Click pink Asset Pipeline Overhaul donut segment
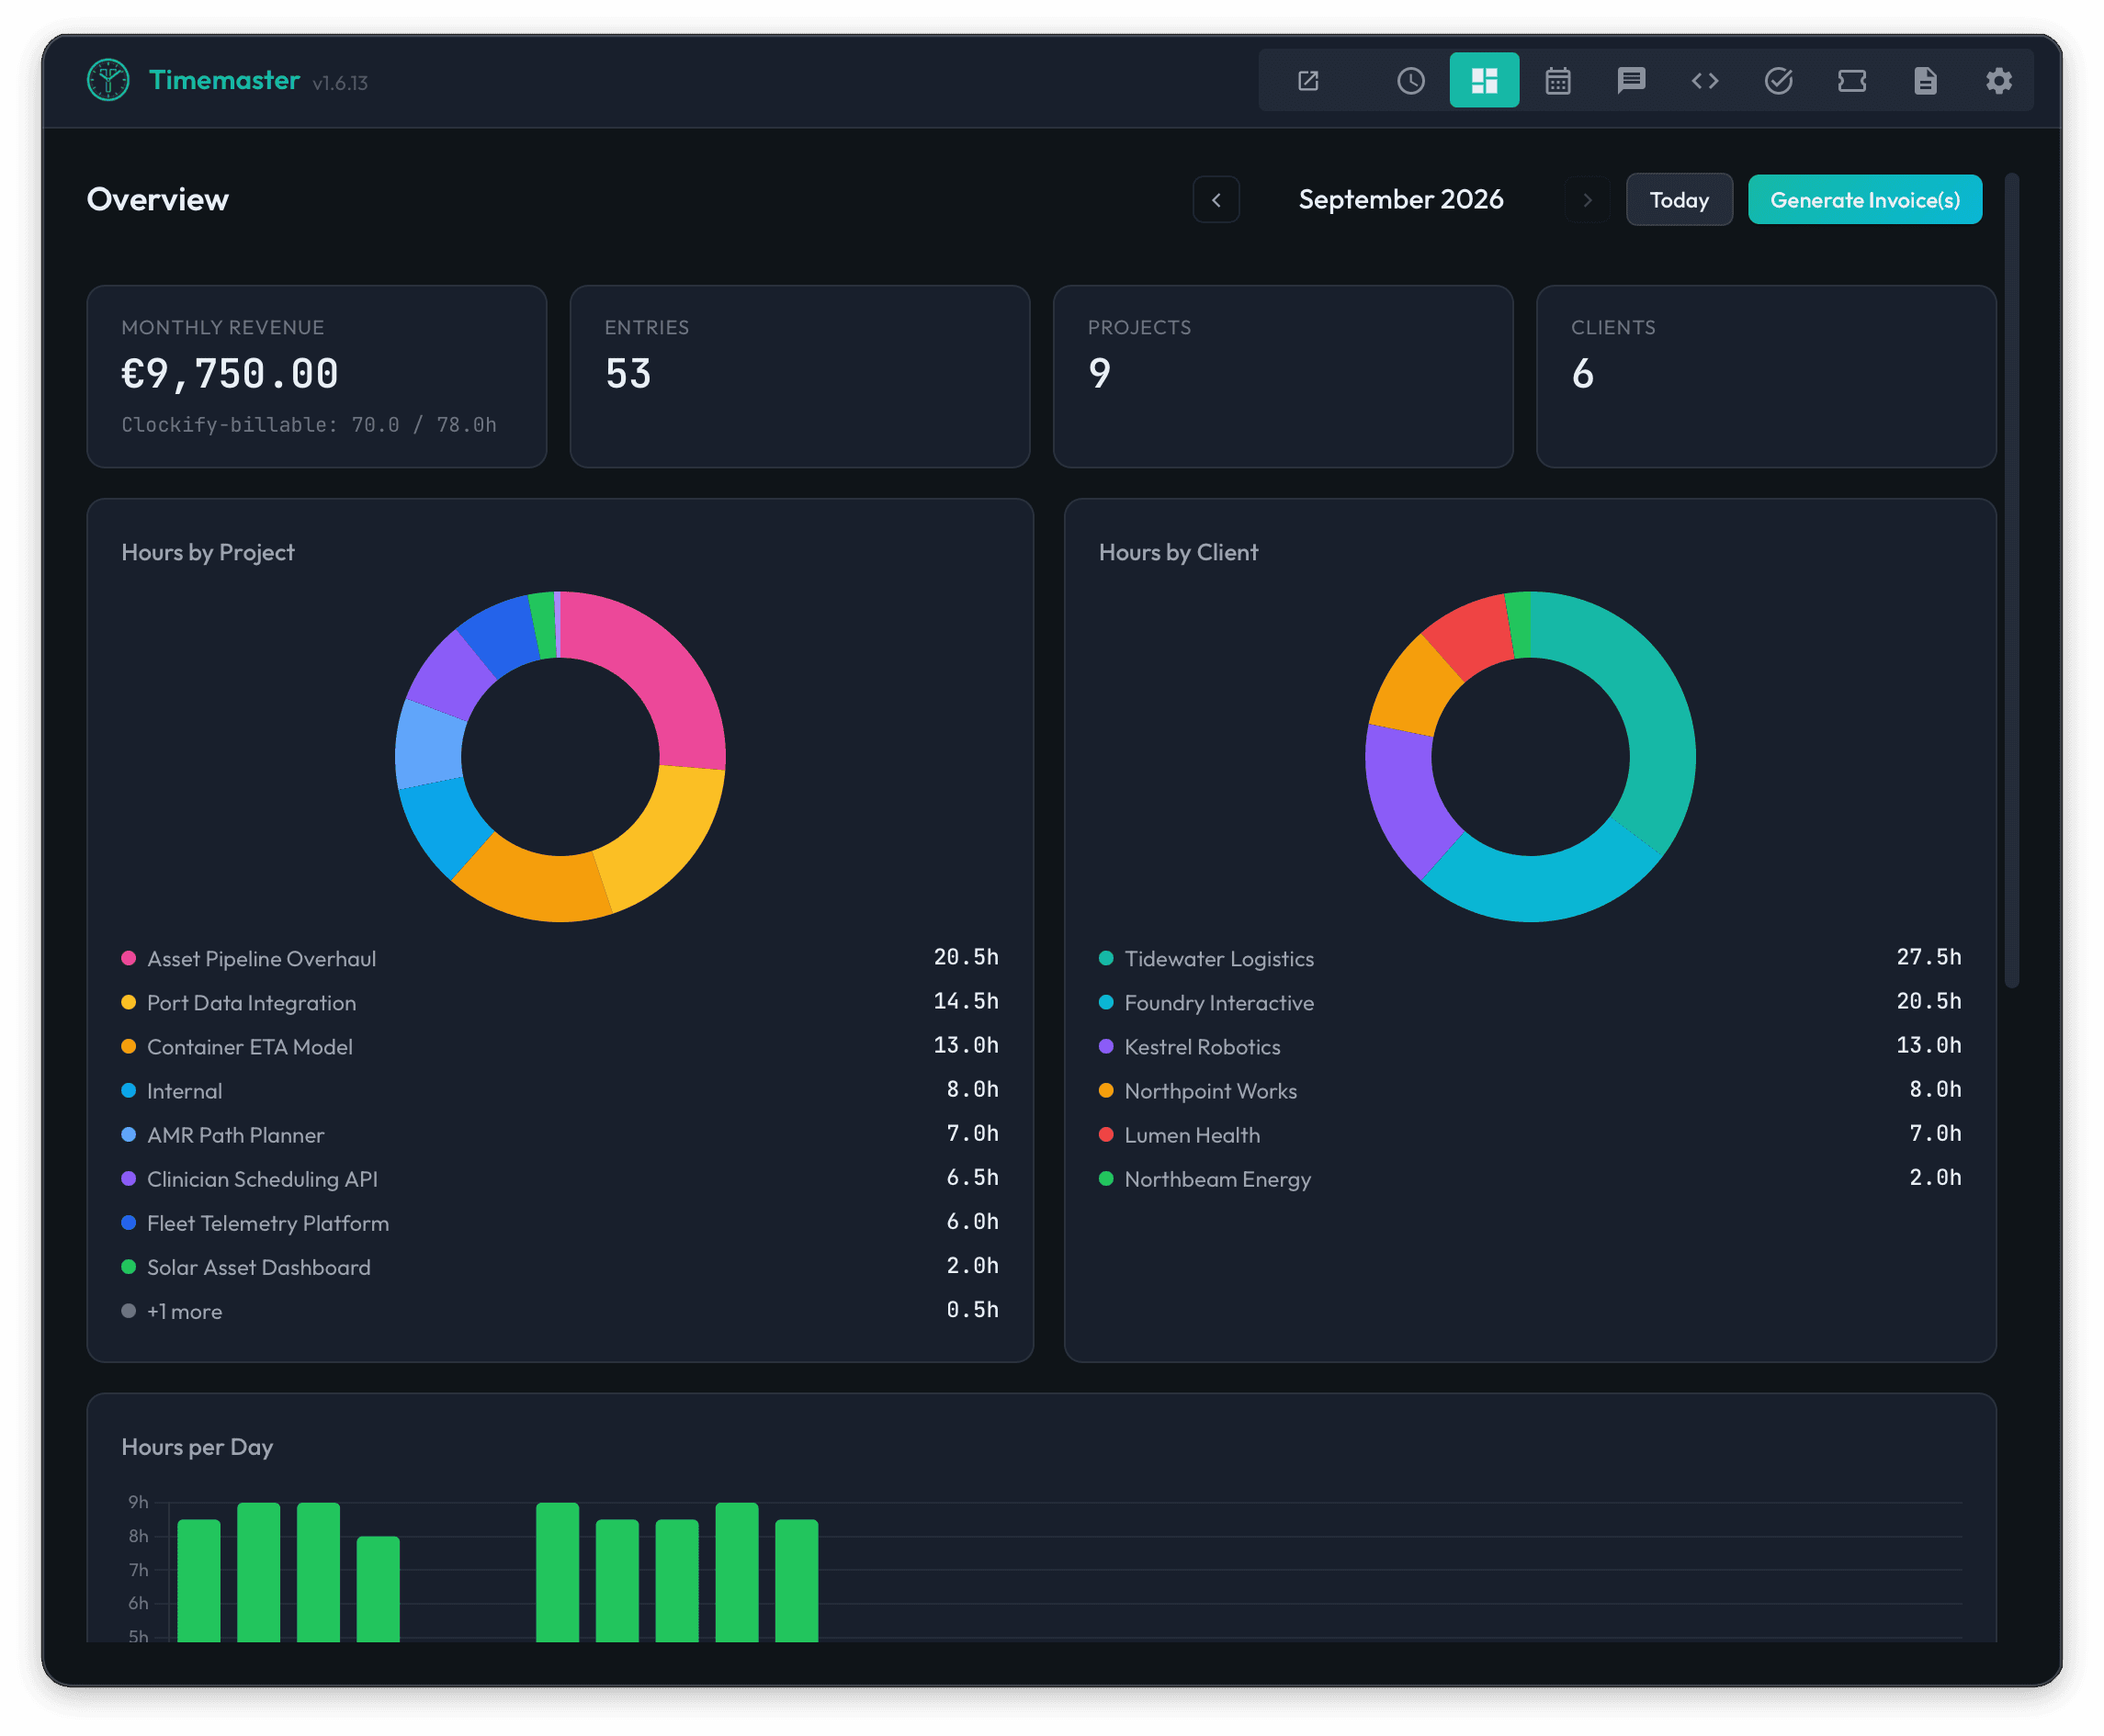The image size is (2104, 1736). click(658, 665)
